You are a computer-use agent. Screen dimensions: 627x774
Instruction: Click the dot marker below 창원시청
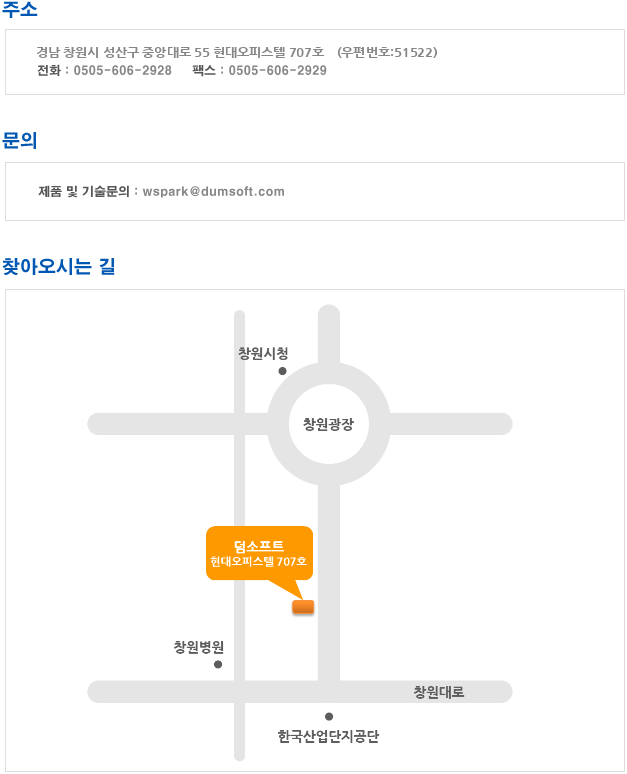[282, 371]
